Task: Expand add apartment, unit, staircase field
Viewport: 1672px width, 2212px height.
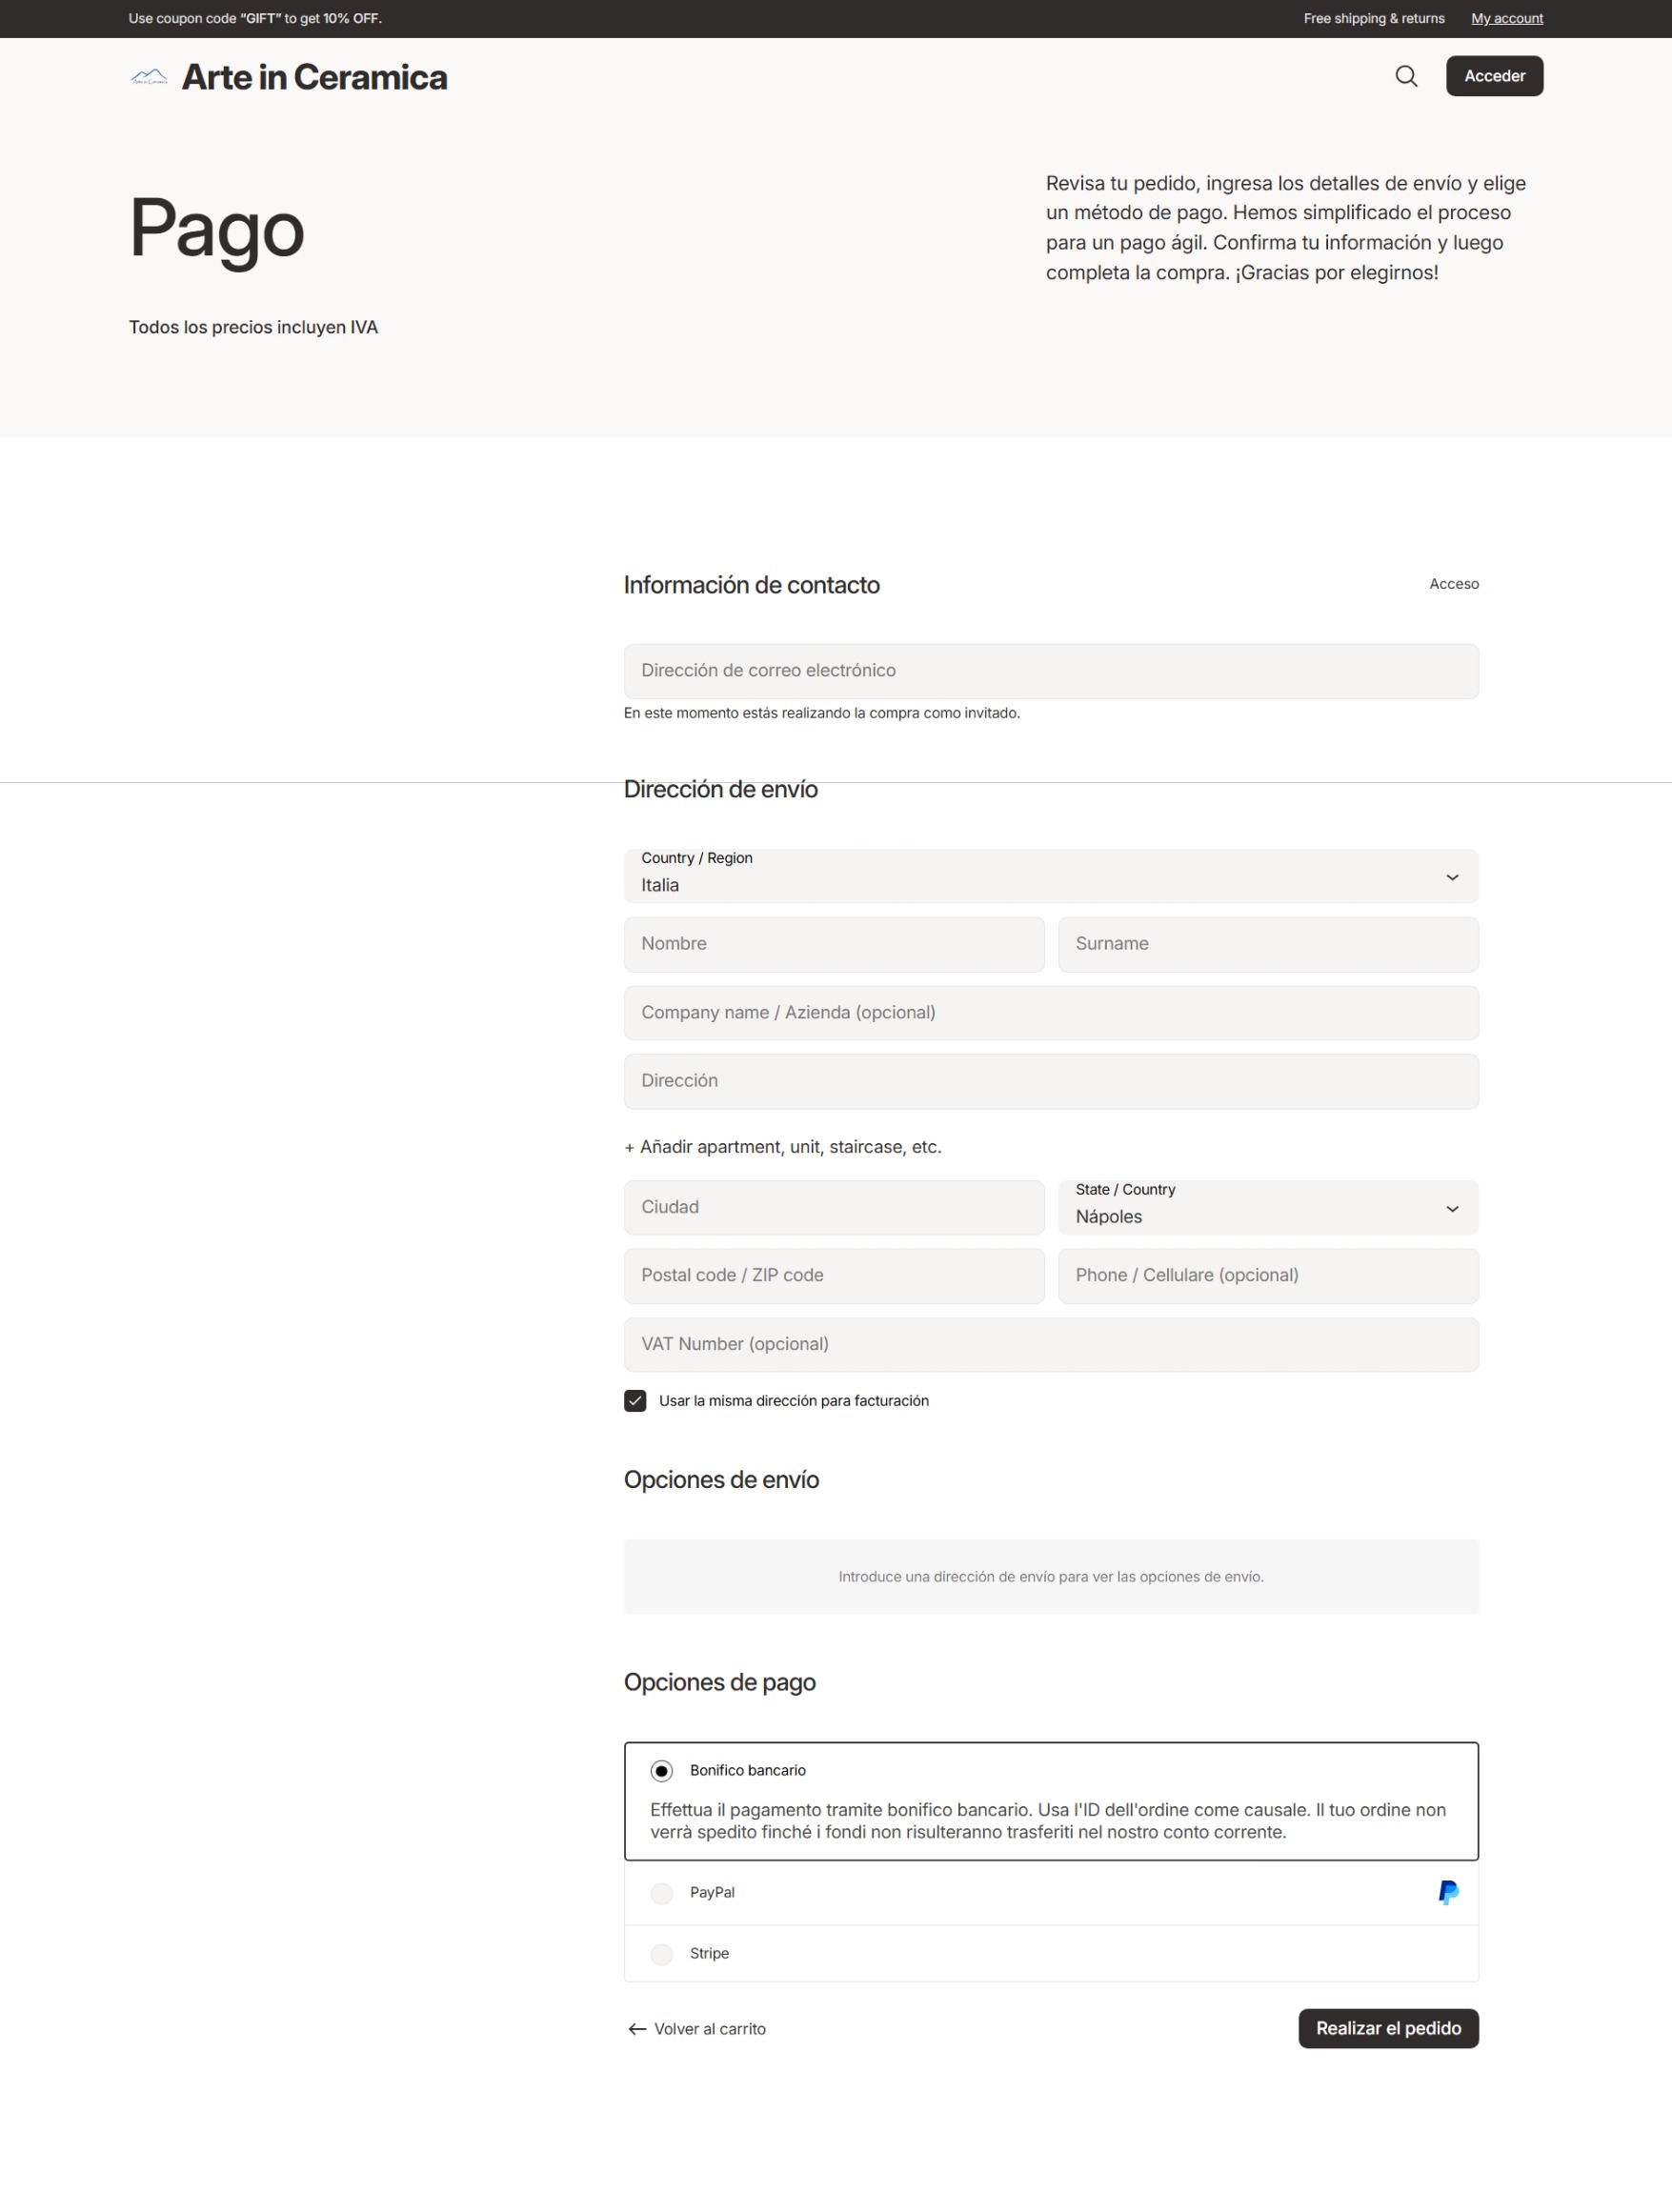Action: 783,1147
